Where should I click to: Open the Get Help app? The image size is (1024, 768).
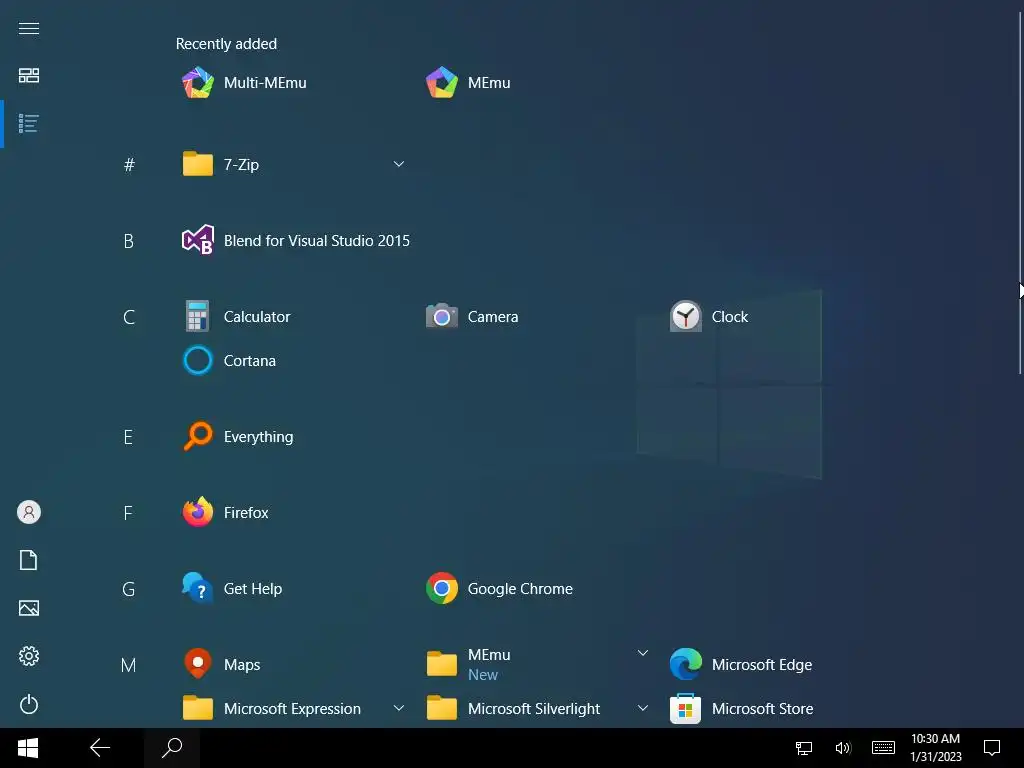232,588
